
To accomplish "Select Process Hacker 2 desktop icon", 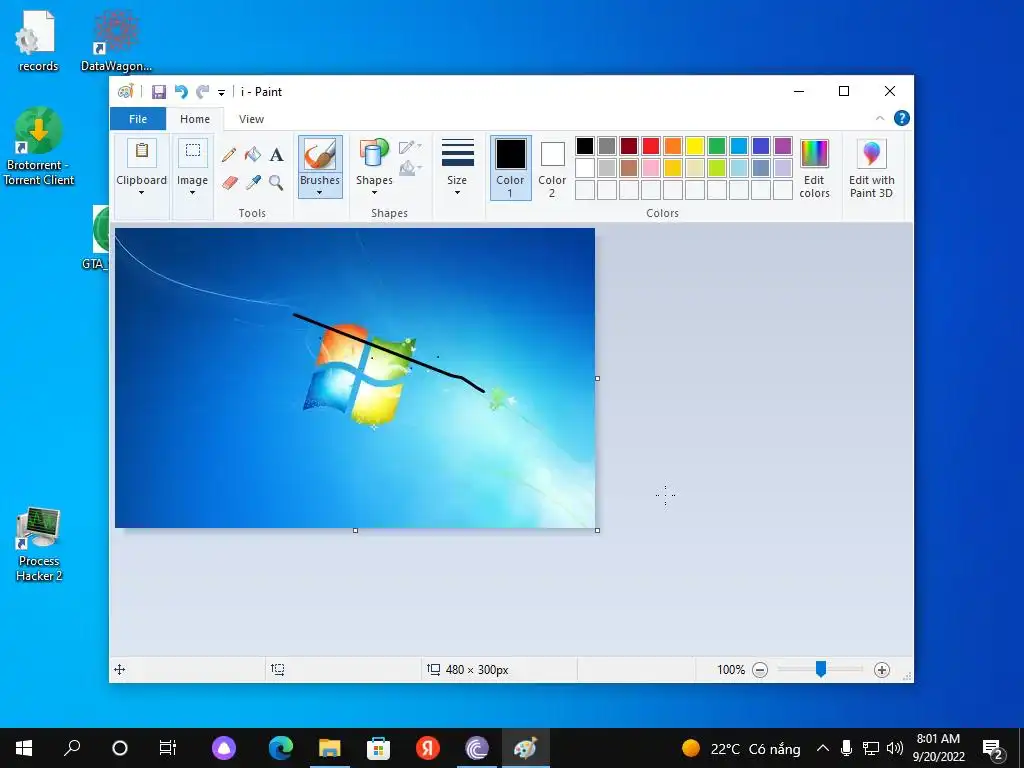I will pos(39,545).
